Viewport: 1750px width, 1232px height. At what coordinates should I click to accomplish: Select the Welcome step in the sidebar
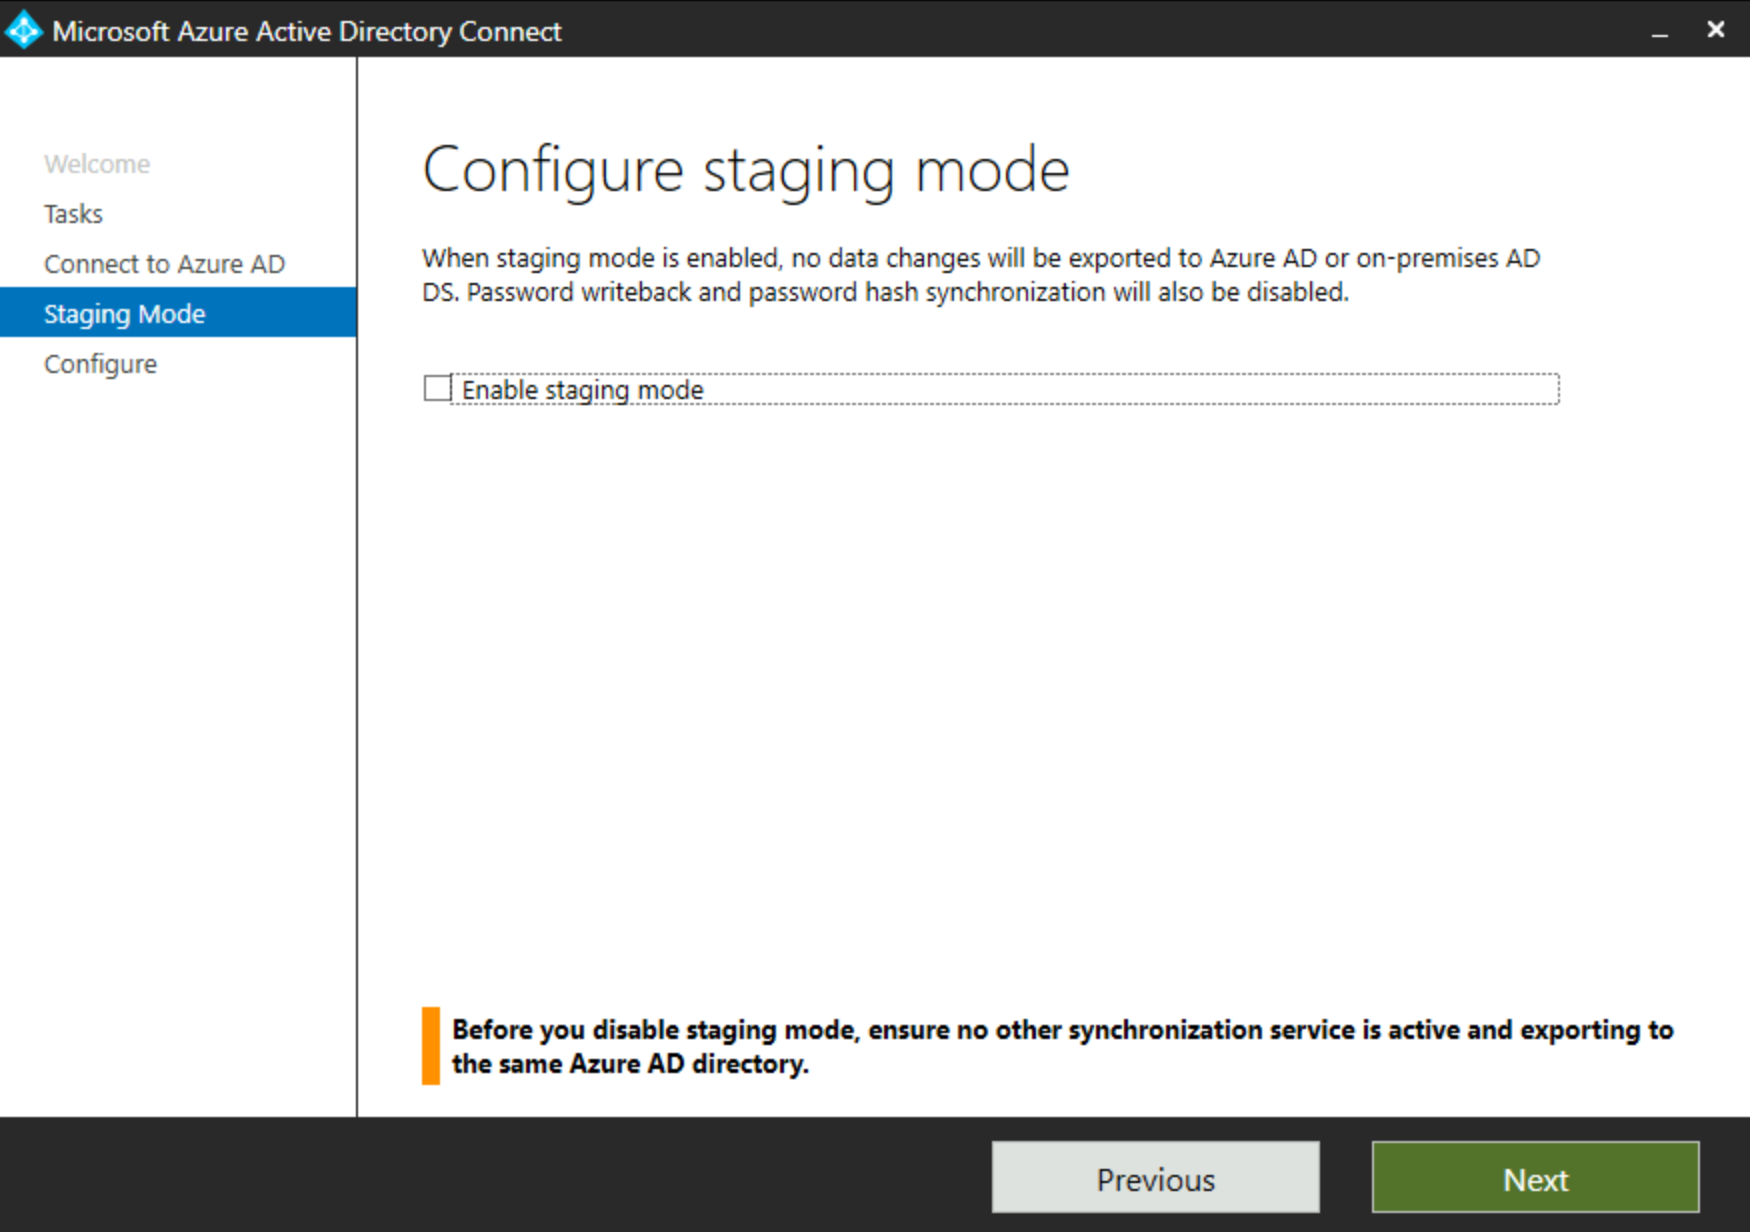pyautogui.click(x=96, y=163)
